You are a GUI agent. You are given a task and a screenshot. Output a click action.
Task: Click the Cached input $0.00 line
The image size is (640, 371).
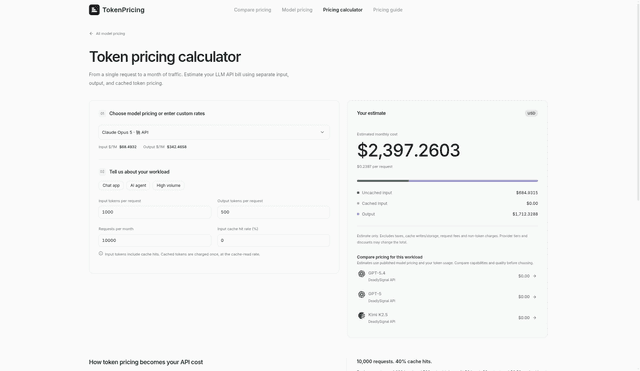(447, 203)
